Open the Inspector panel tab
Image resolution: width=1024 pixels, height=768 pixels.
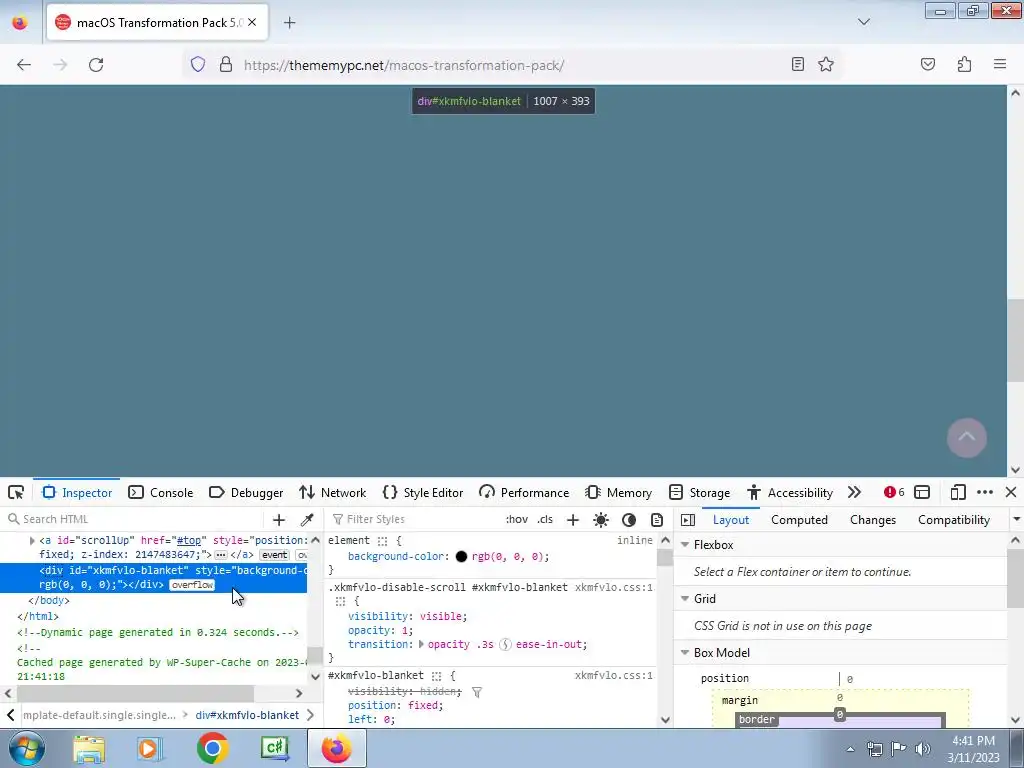point(77,492)
